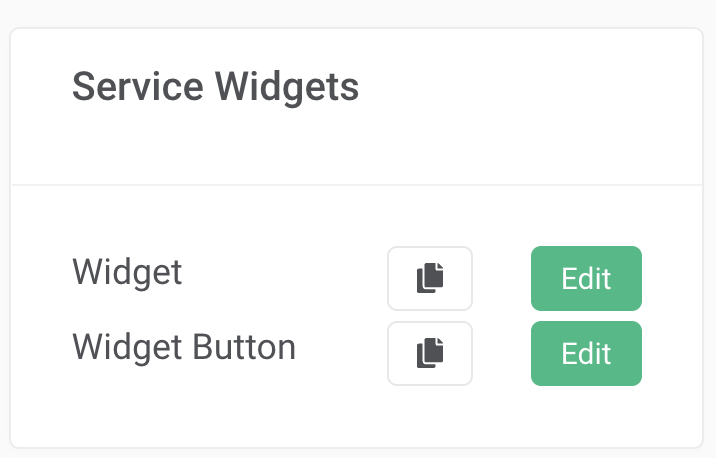716x458 pixels.
Task: Click the Service Widgets heading
Action: (x=216, y=87)
